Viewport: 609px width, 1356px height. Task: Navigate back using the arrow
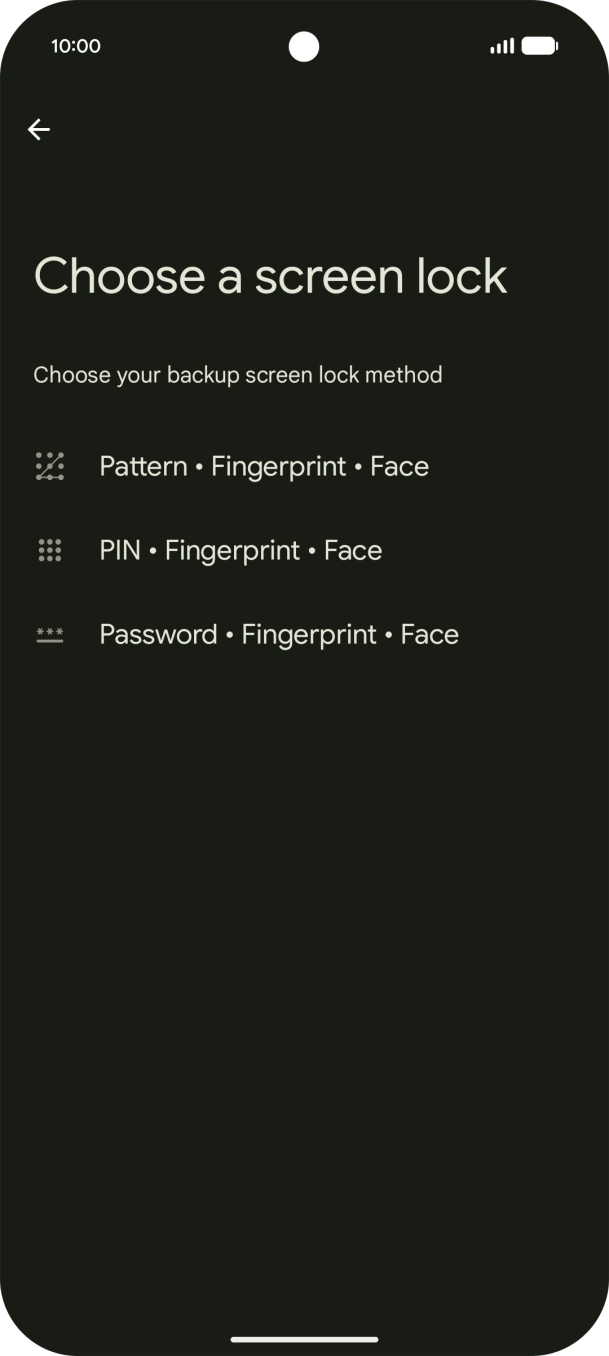pyautogui.click(x=39, y=129)
